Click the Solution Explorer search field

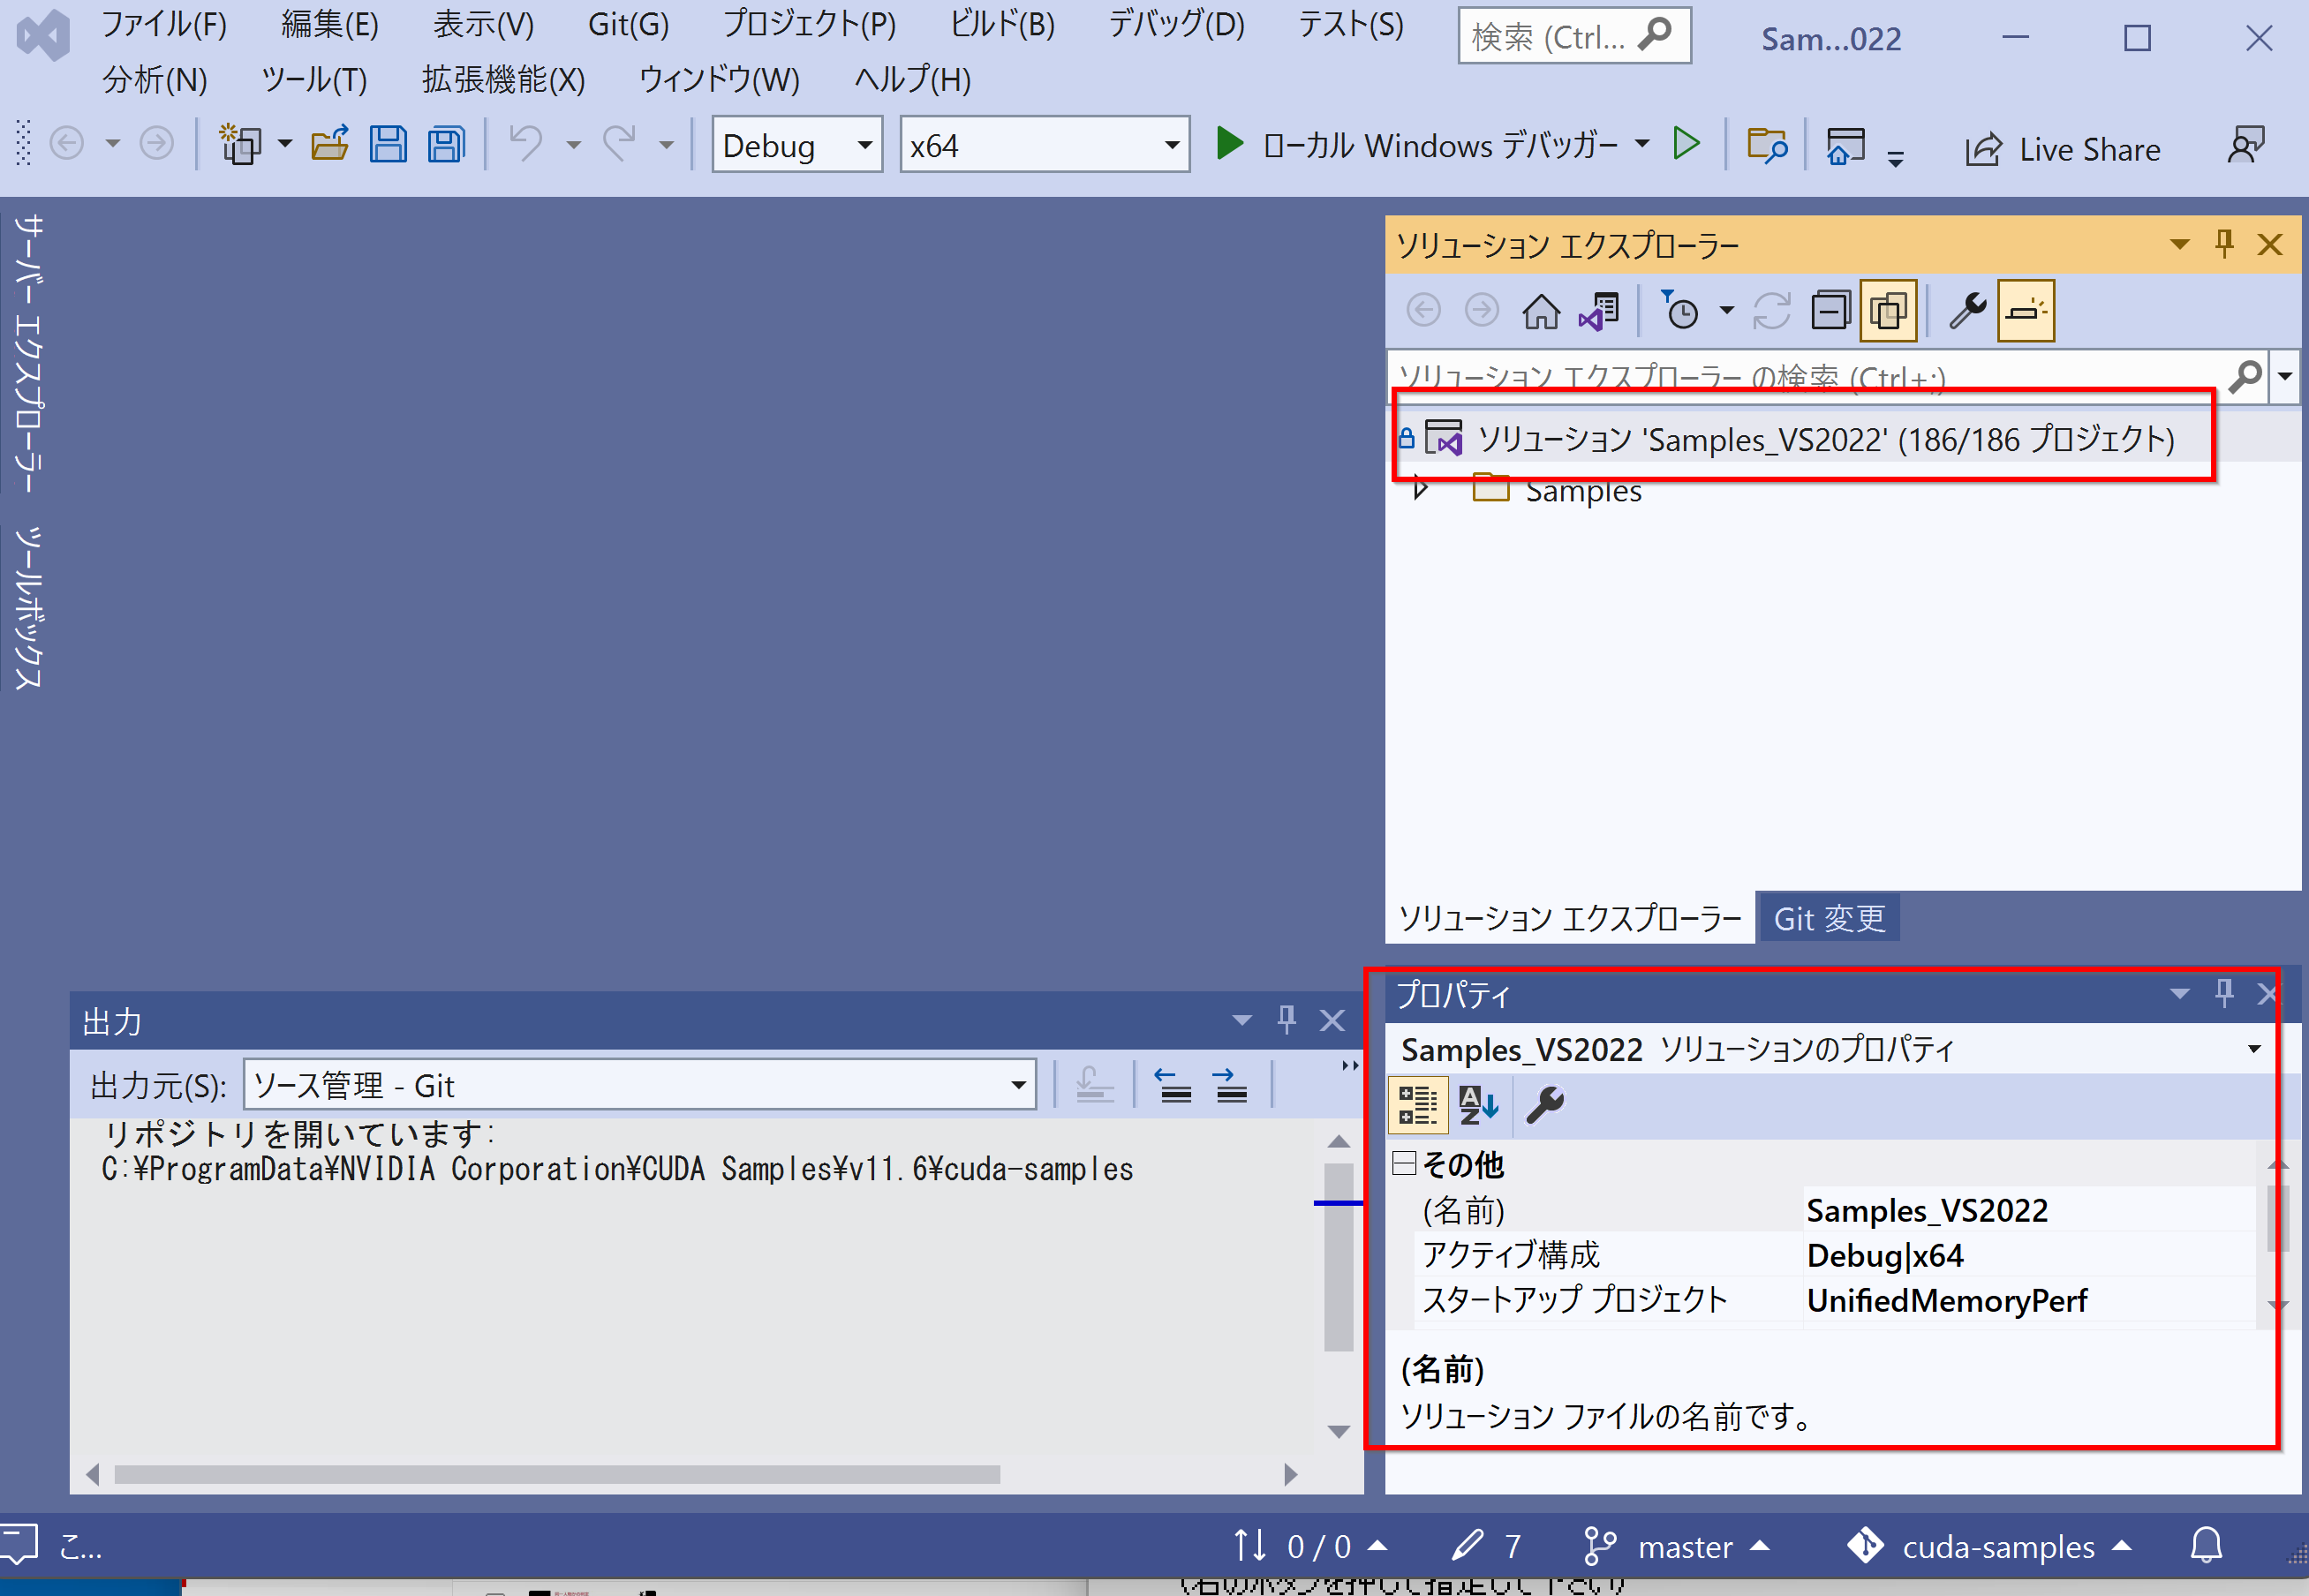coord(1808,376)
